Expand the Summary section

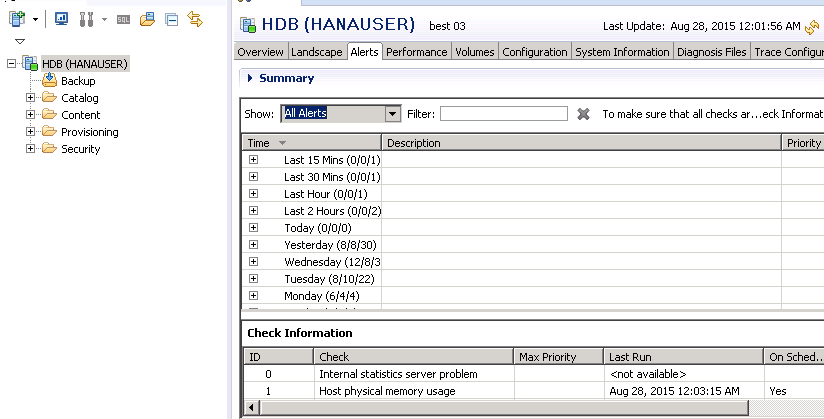pyautogui.click(x=248, y=78)
